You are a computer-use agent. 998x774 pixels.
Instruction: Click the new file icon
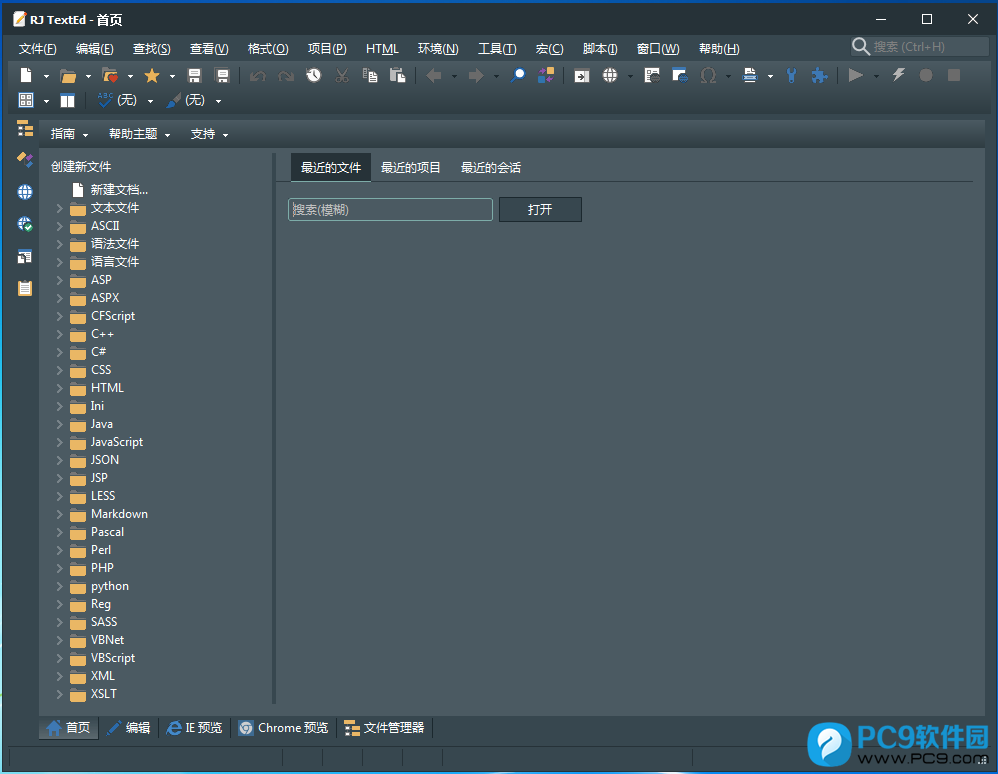[26, 75]
